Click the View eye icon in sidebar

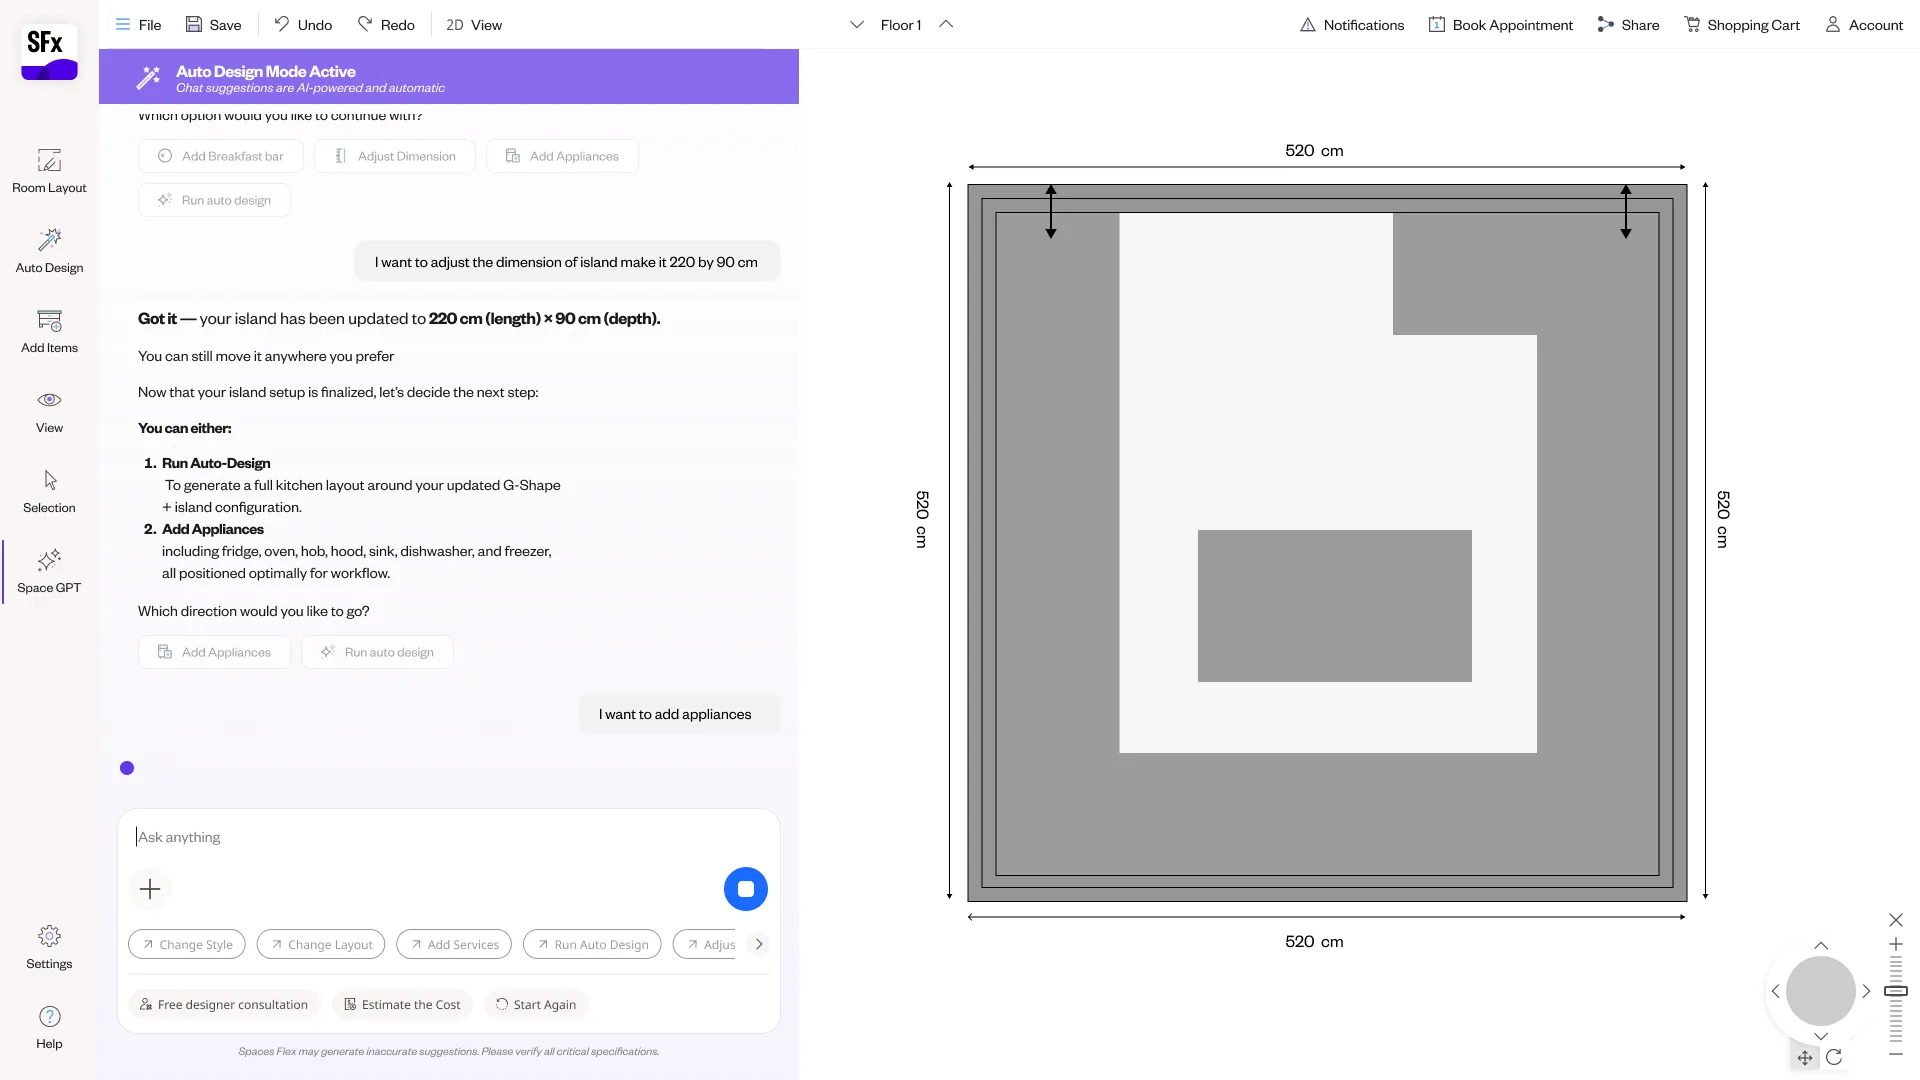(x=49, y=400)
